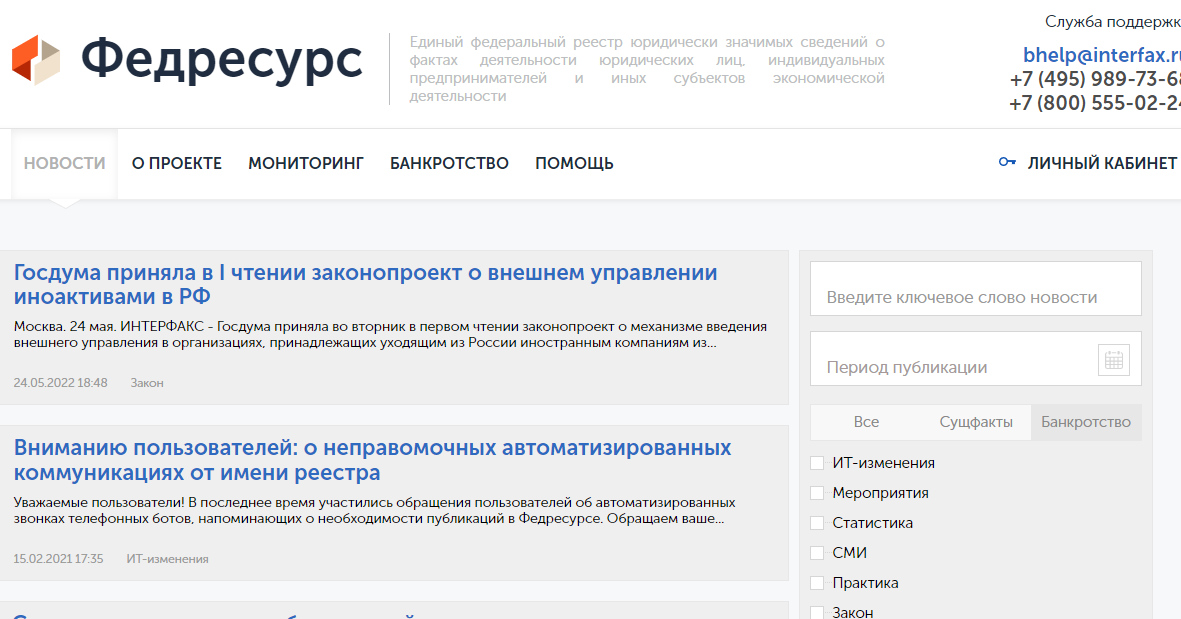Click the Уважаемые пользователи summary text
Viewport: 1181px width, 619px height.
pos(374,510)
